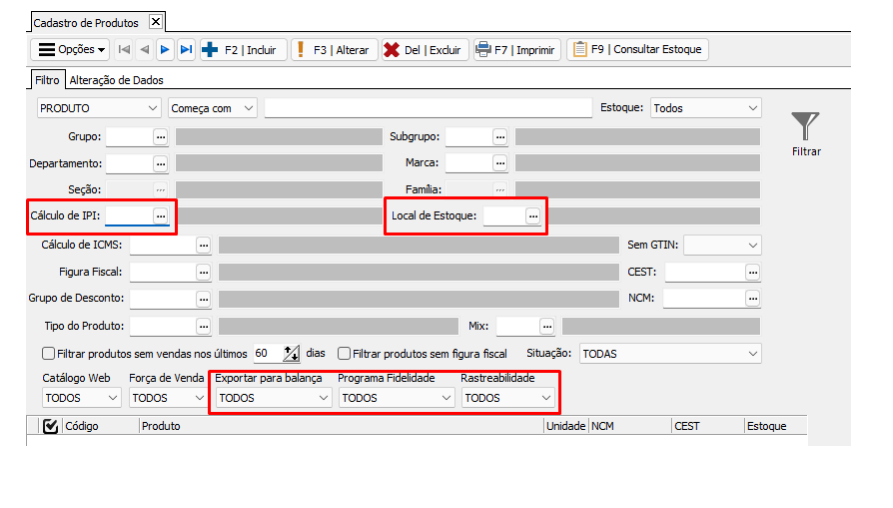Go to previous record arrow

[144, 49]
